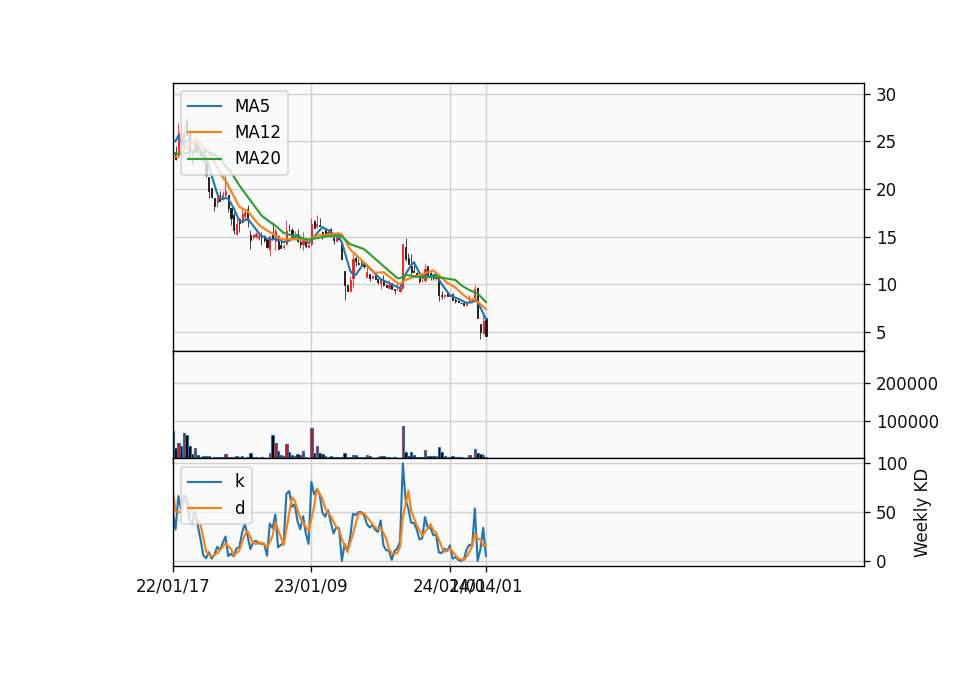Click the k legend label in KD panel
The height and width of the screenshot is (690, 960).
coord(239,481)
